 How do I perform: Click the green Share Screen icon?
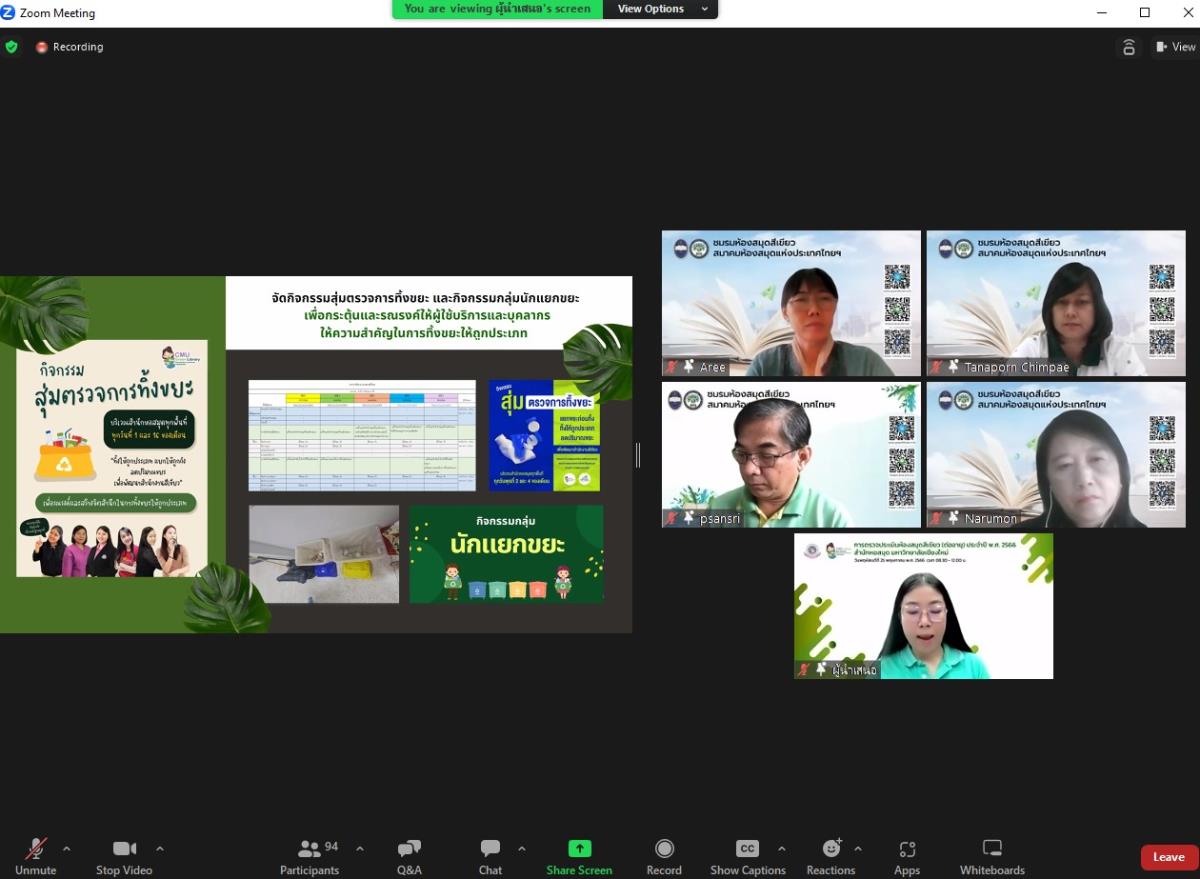(579, 848)
